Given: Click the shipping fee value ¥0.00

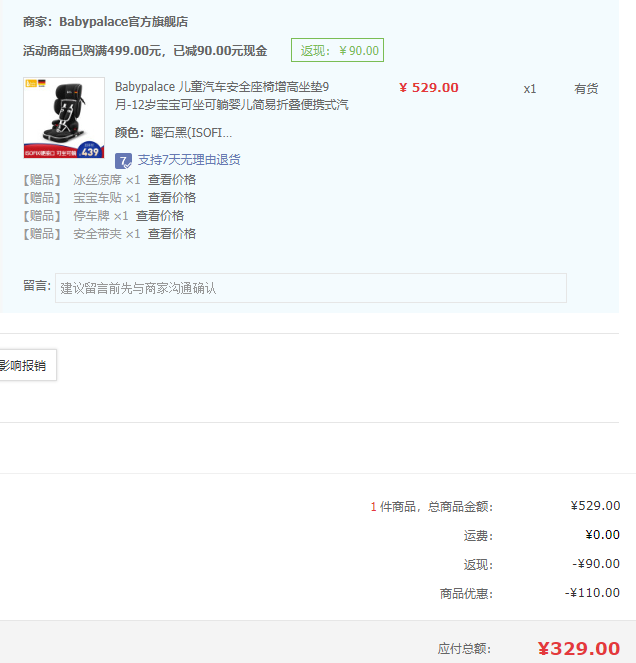Looking at the screenshot, I should click(603, 535).
